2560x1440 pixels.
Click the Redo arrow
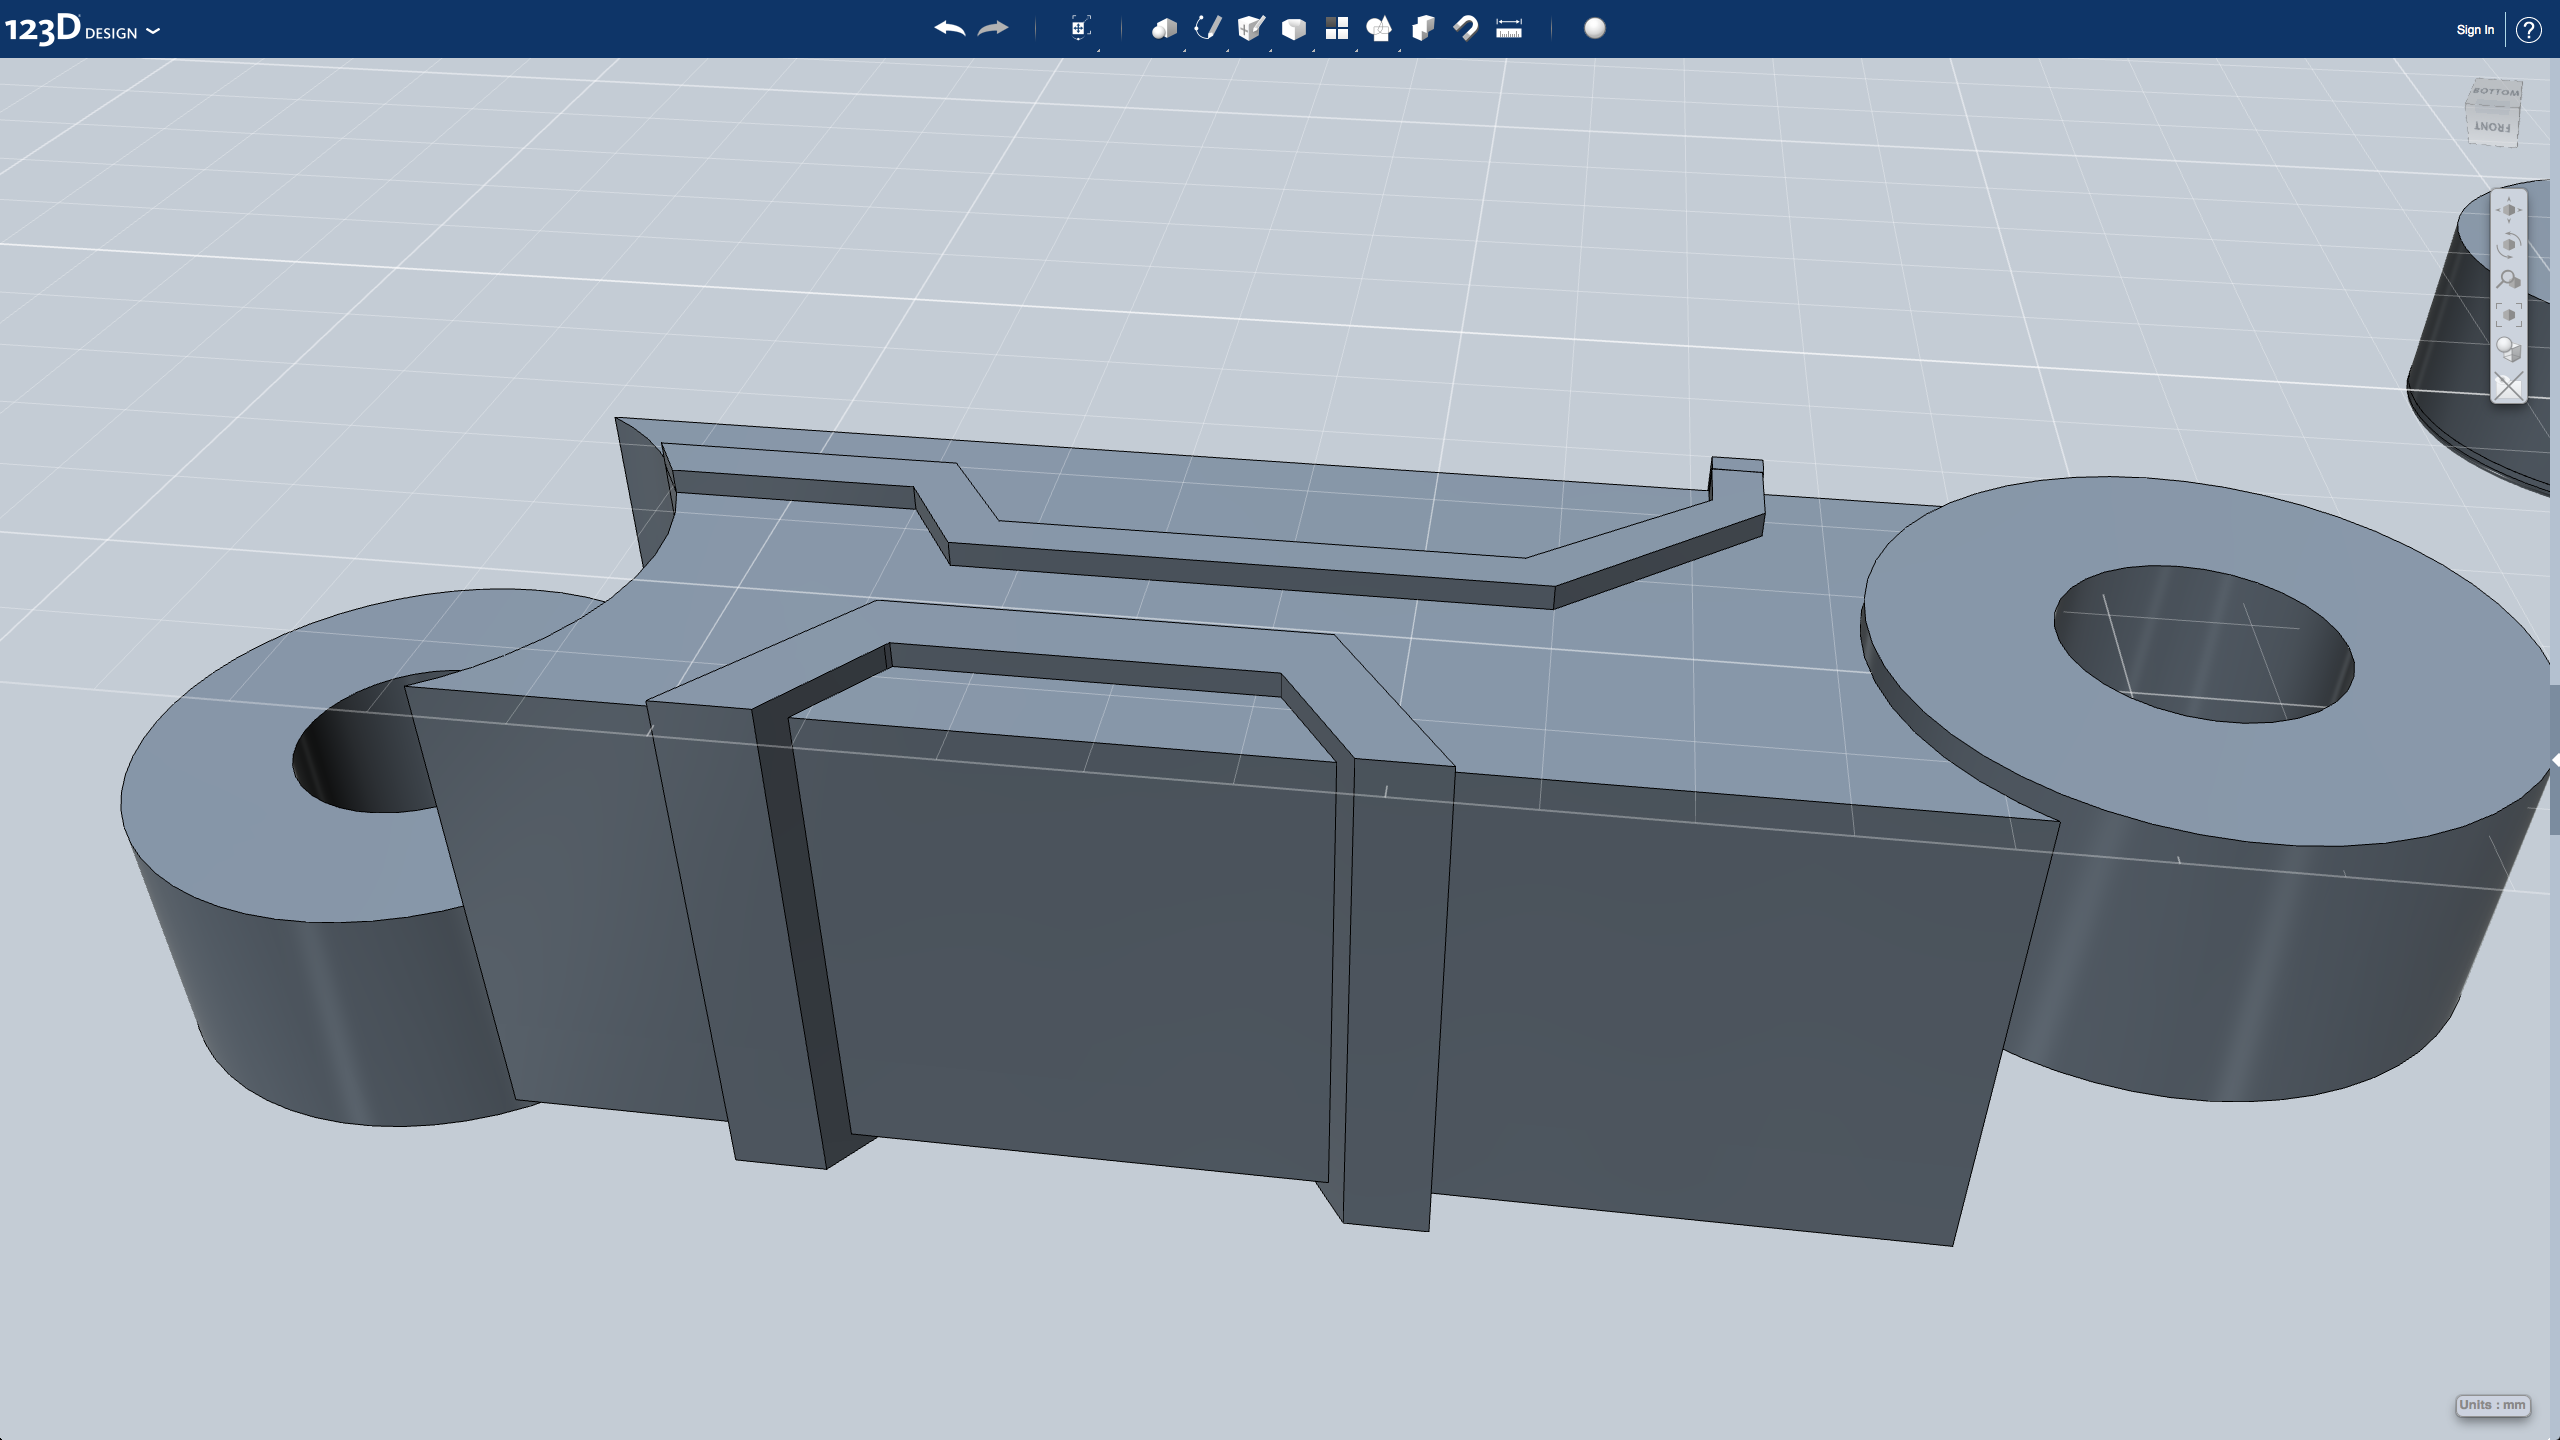pos(992,29)
